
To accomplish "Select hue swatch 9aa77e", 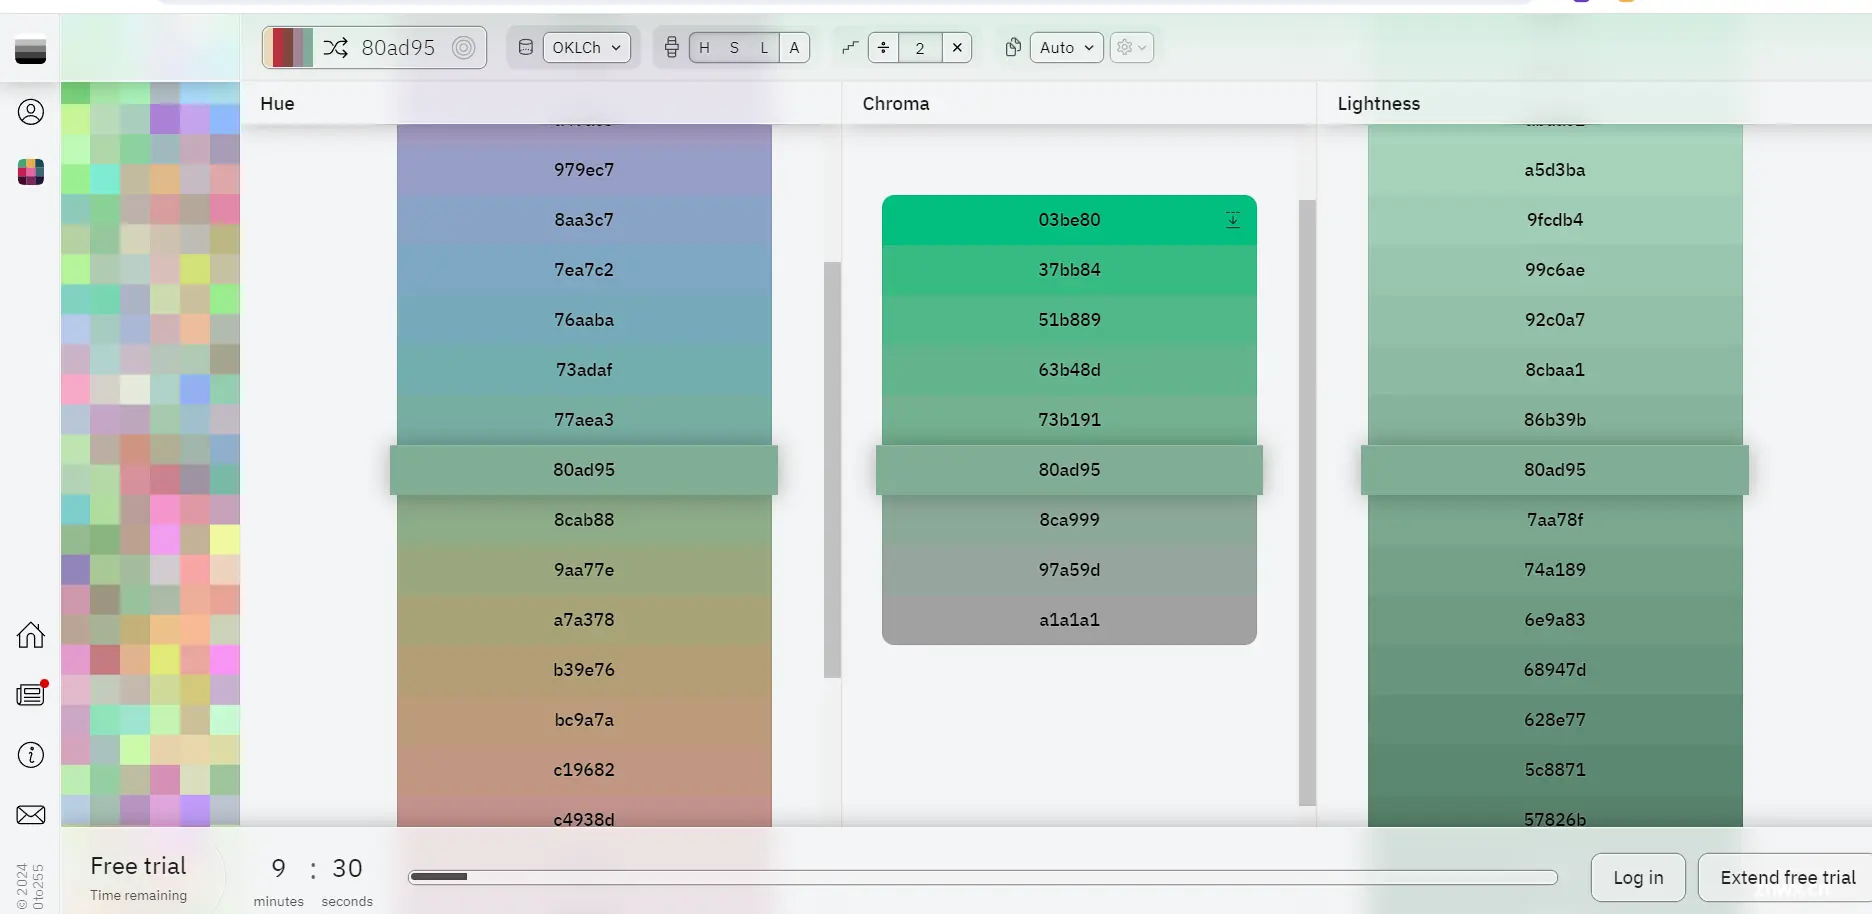I will pos(584,570).
